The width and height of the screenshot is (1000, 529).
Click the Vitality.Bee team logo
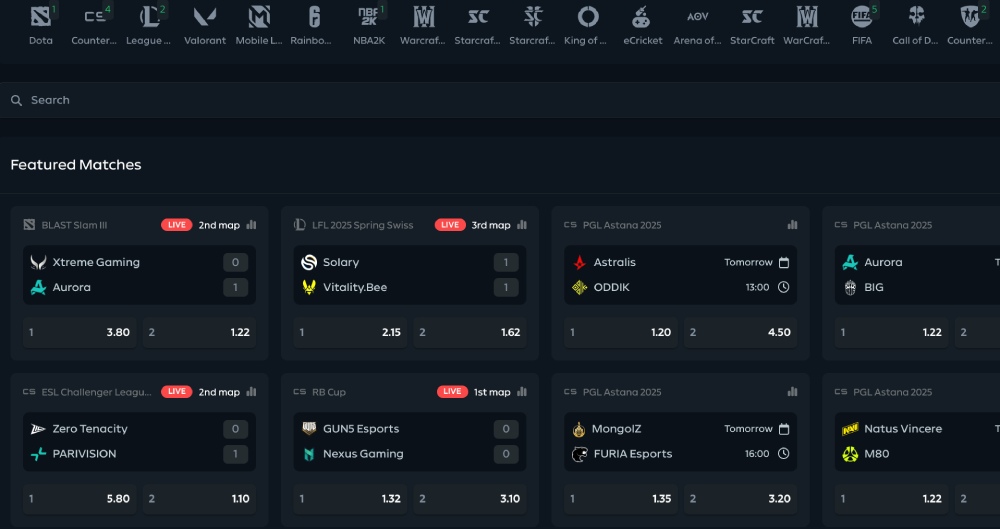pyautogui.click(x=309, y=287)
